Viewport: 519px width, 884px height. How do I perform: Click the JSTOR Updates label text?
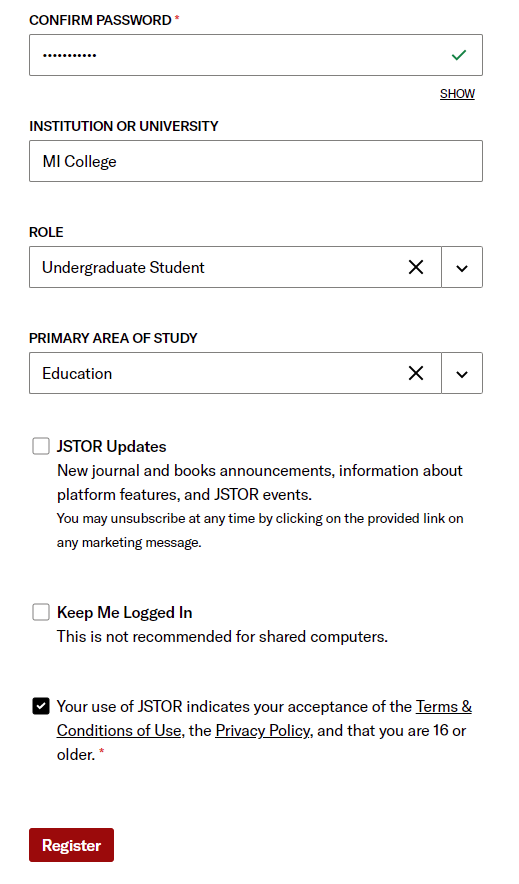tap(112, 447)
